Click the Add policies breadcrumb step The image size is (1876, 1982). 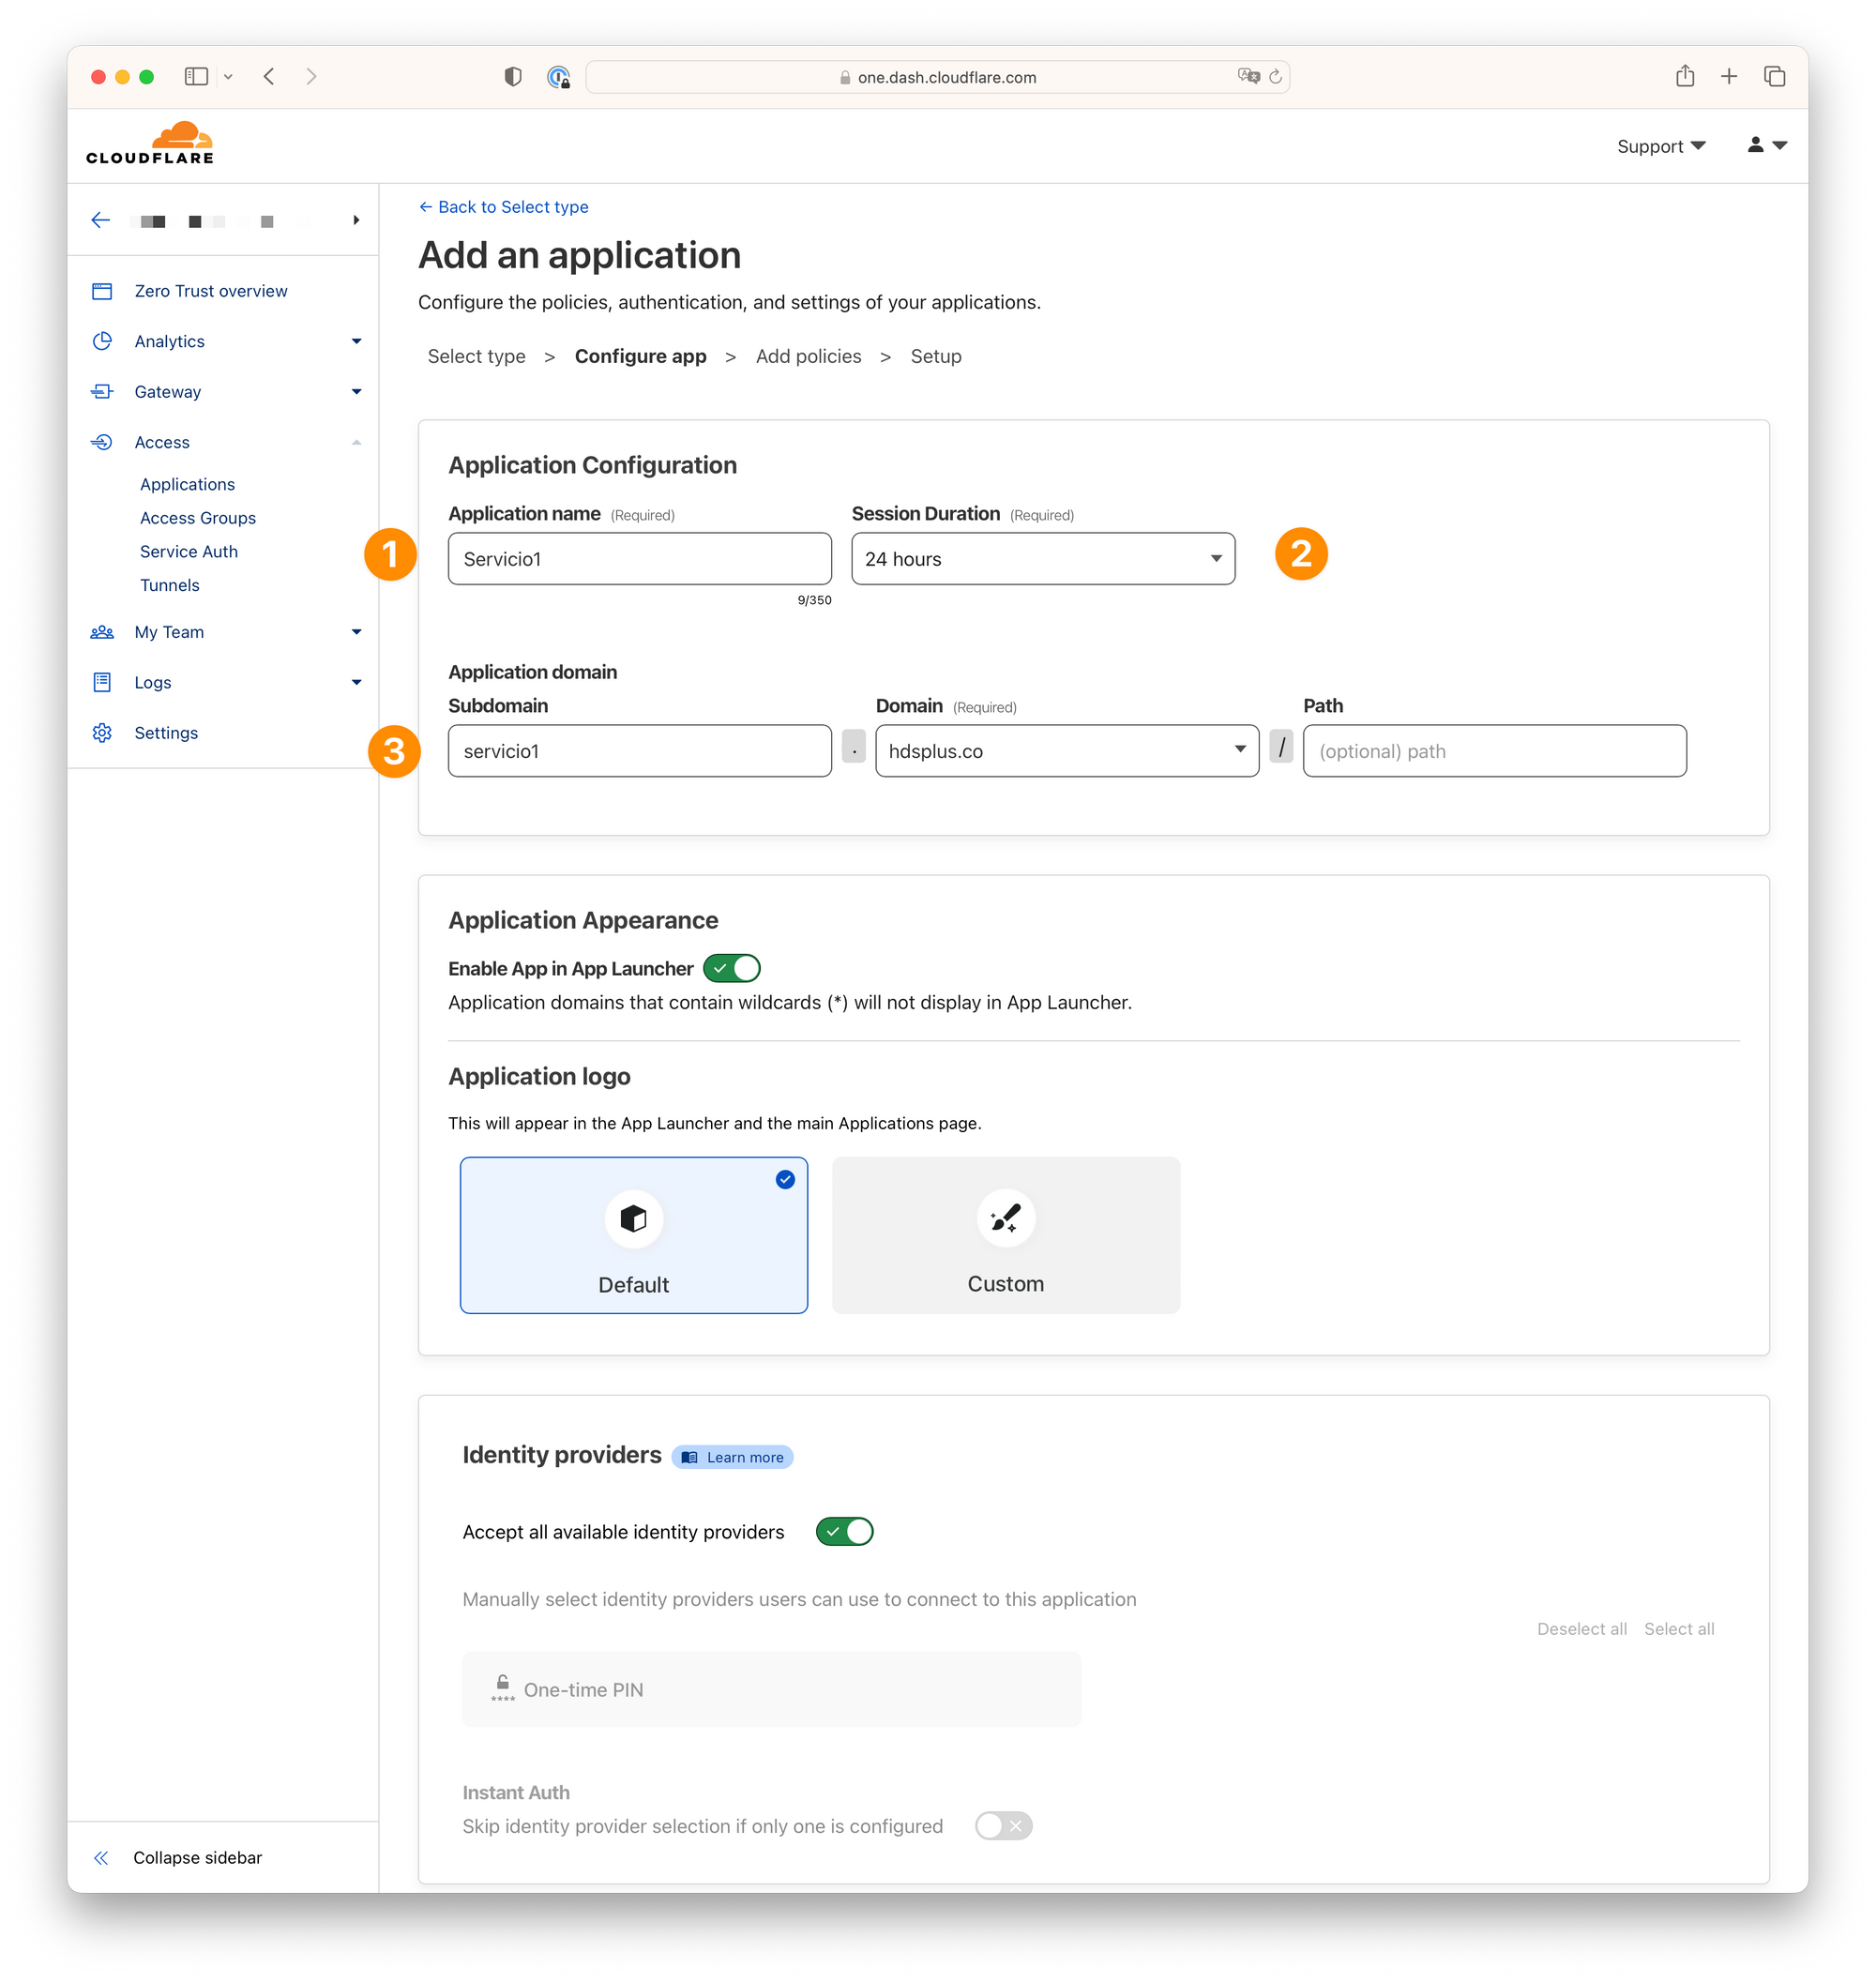coord(809,357)
